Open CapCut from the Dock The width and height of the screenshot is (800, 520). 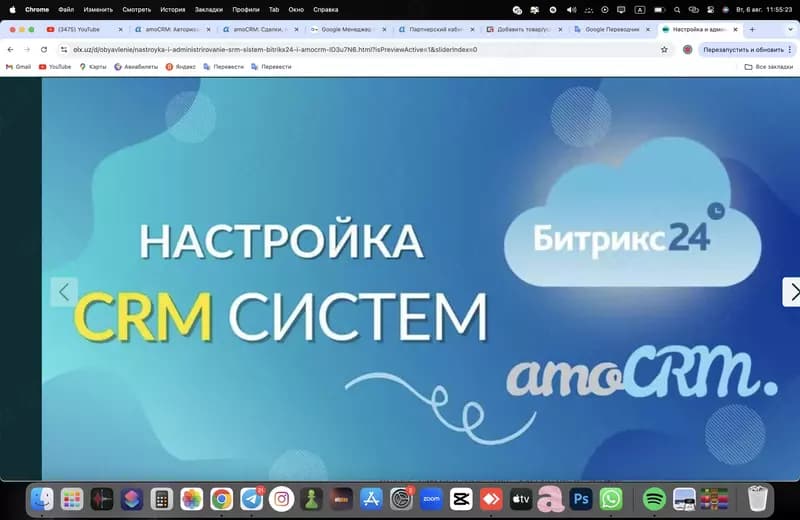coord(461,499)
